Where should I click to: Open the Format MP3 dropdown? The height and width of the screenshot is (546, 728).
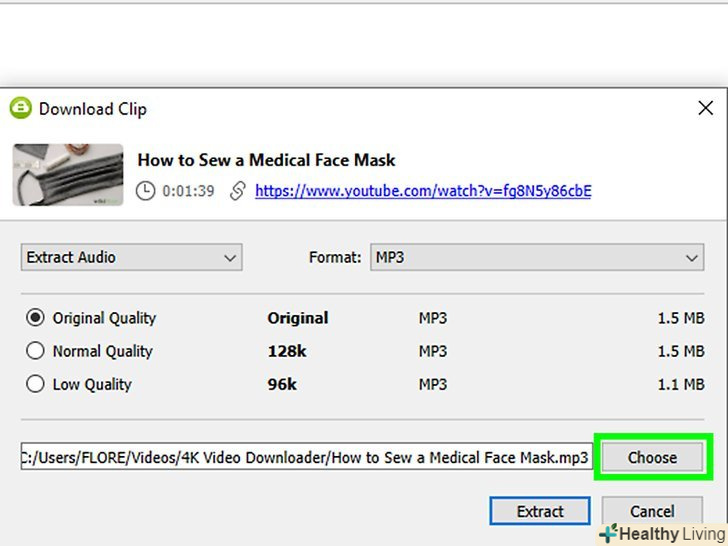[x=537, y=257]
